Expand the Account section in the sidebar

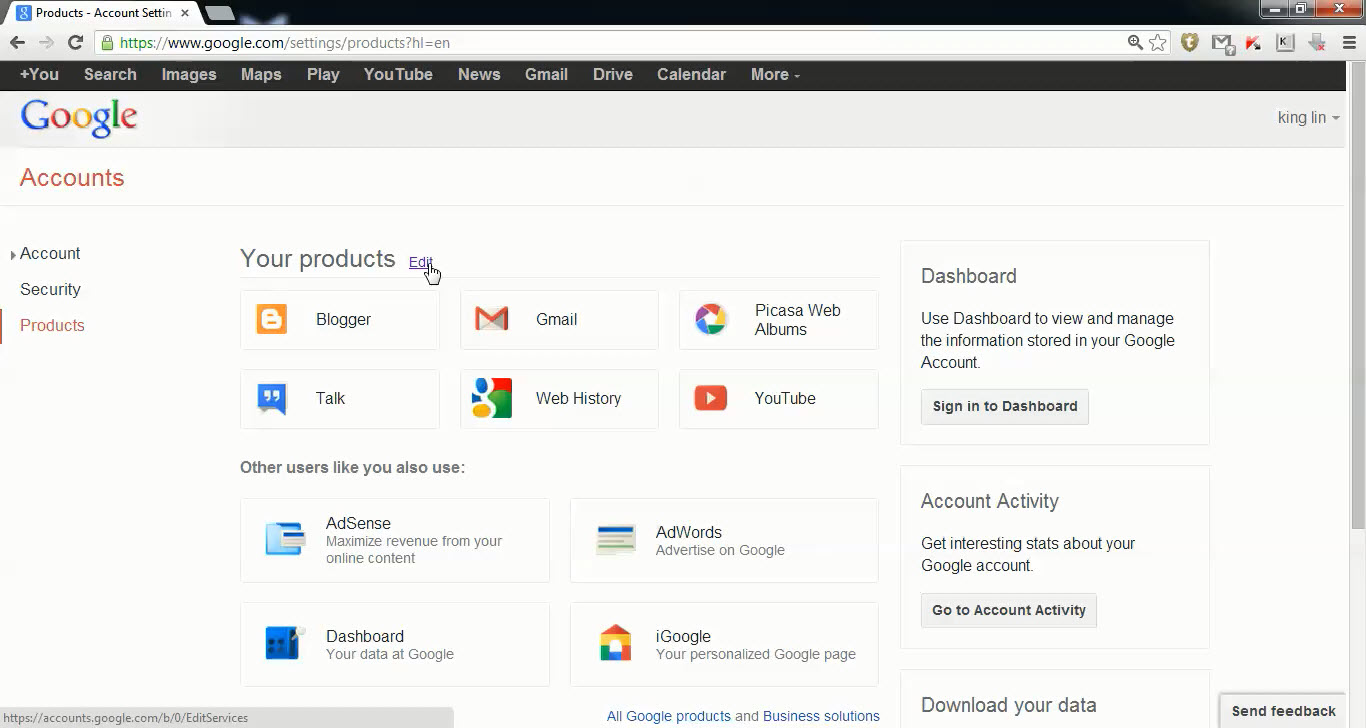(50, 253)
